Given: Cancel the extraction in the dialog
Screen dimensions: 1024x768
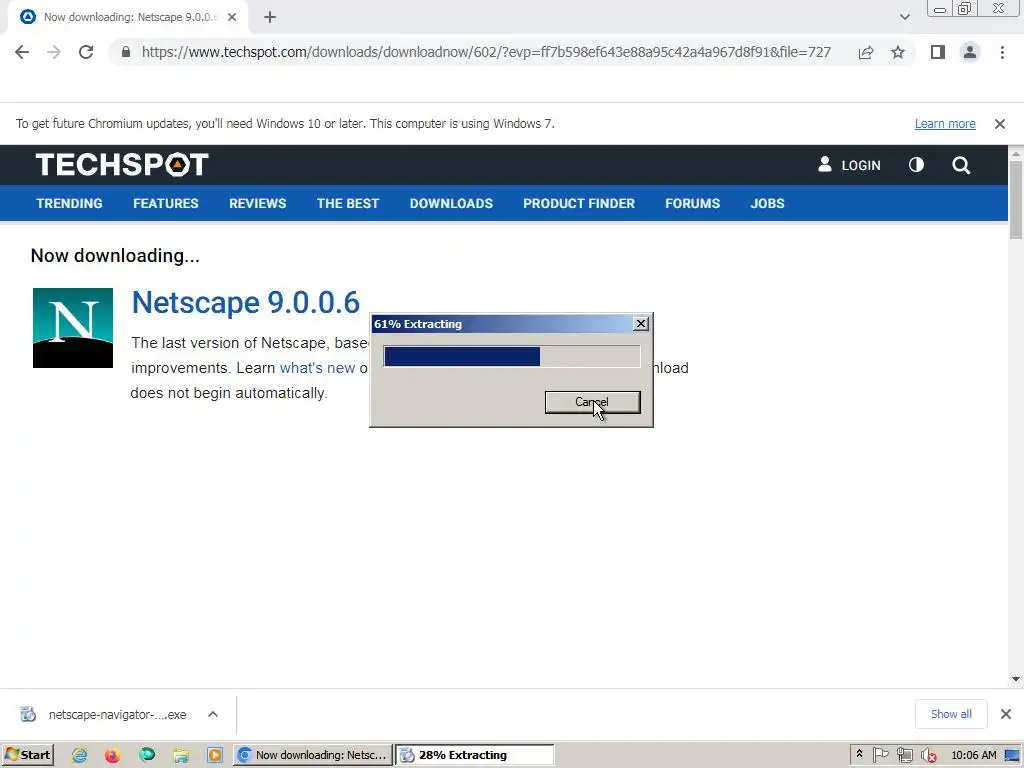Looking at the screenshot, I should (x=592, y=402).
